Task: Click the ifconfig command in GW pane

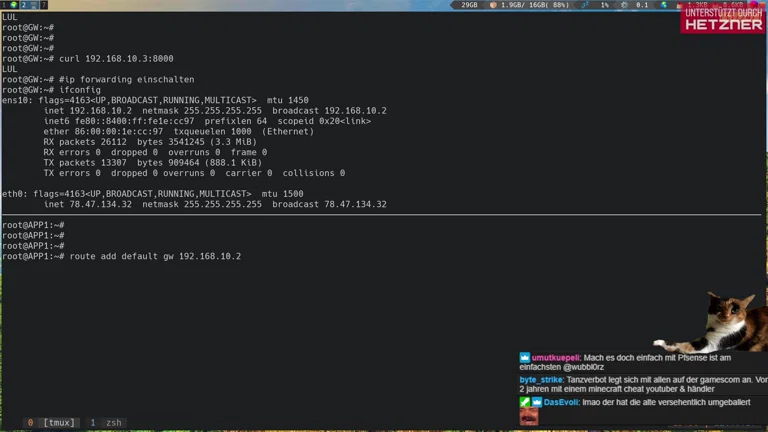Action: [x=80, y=90]
